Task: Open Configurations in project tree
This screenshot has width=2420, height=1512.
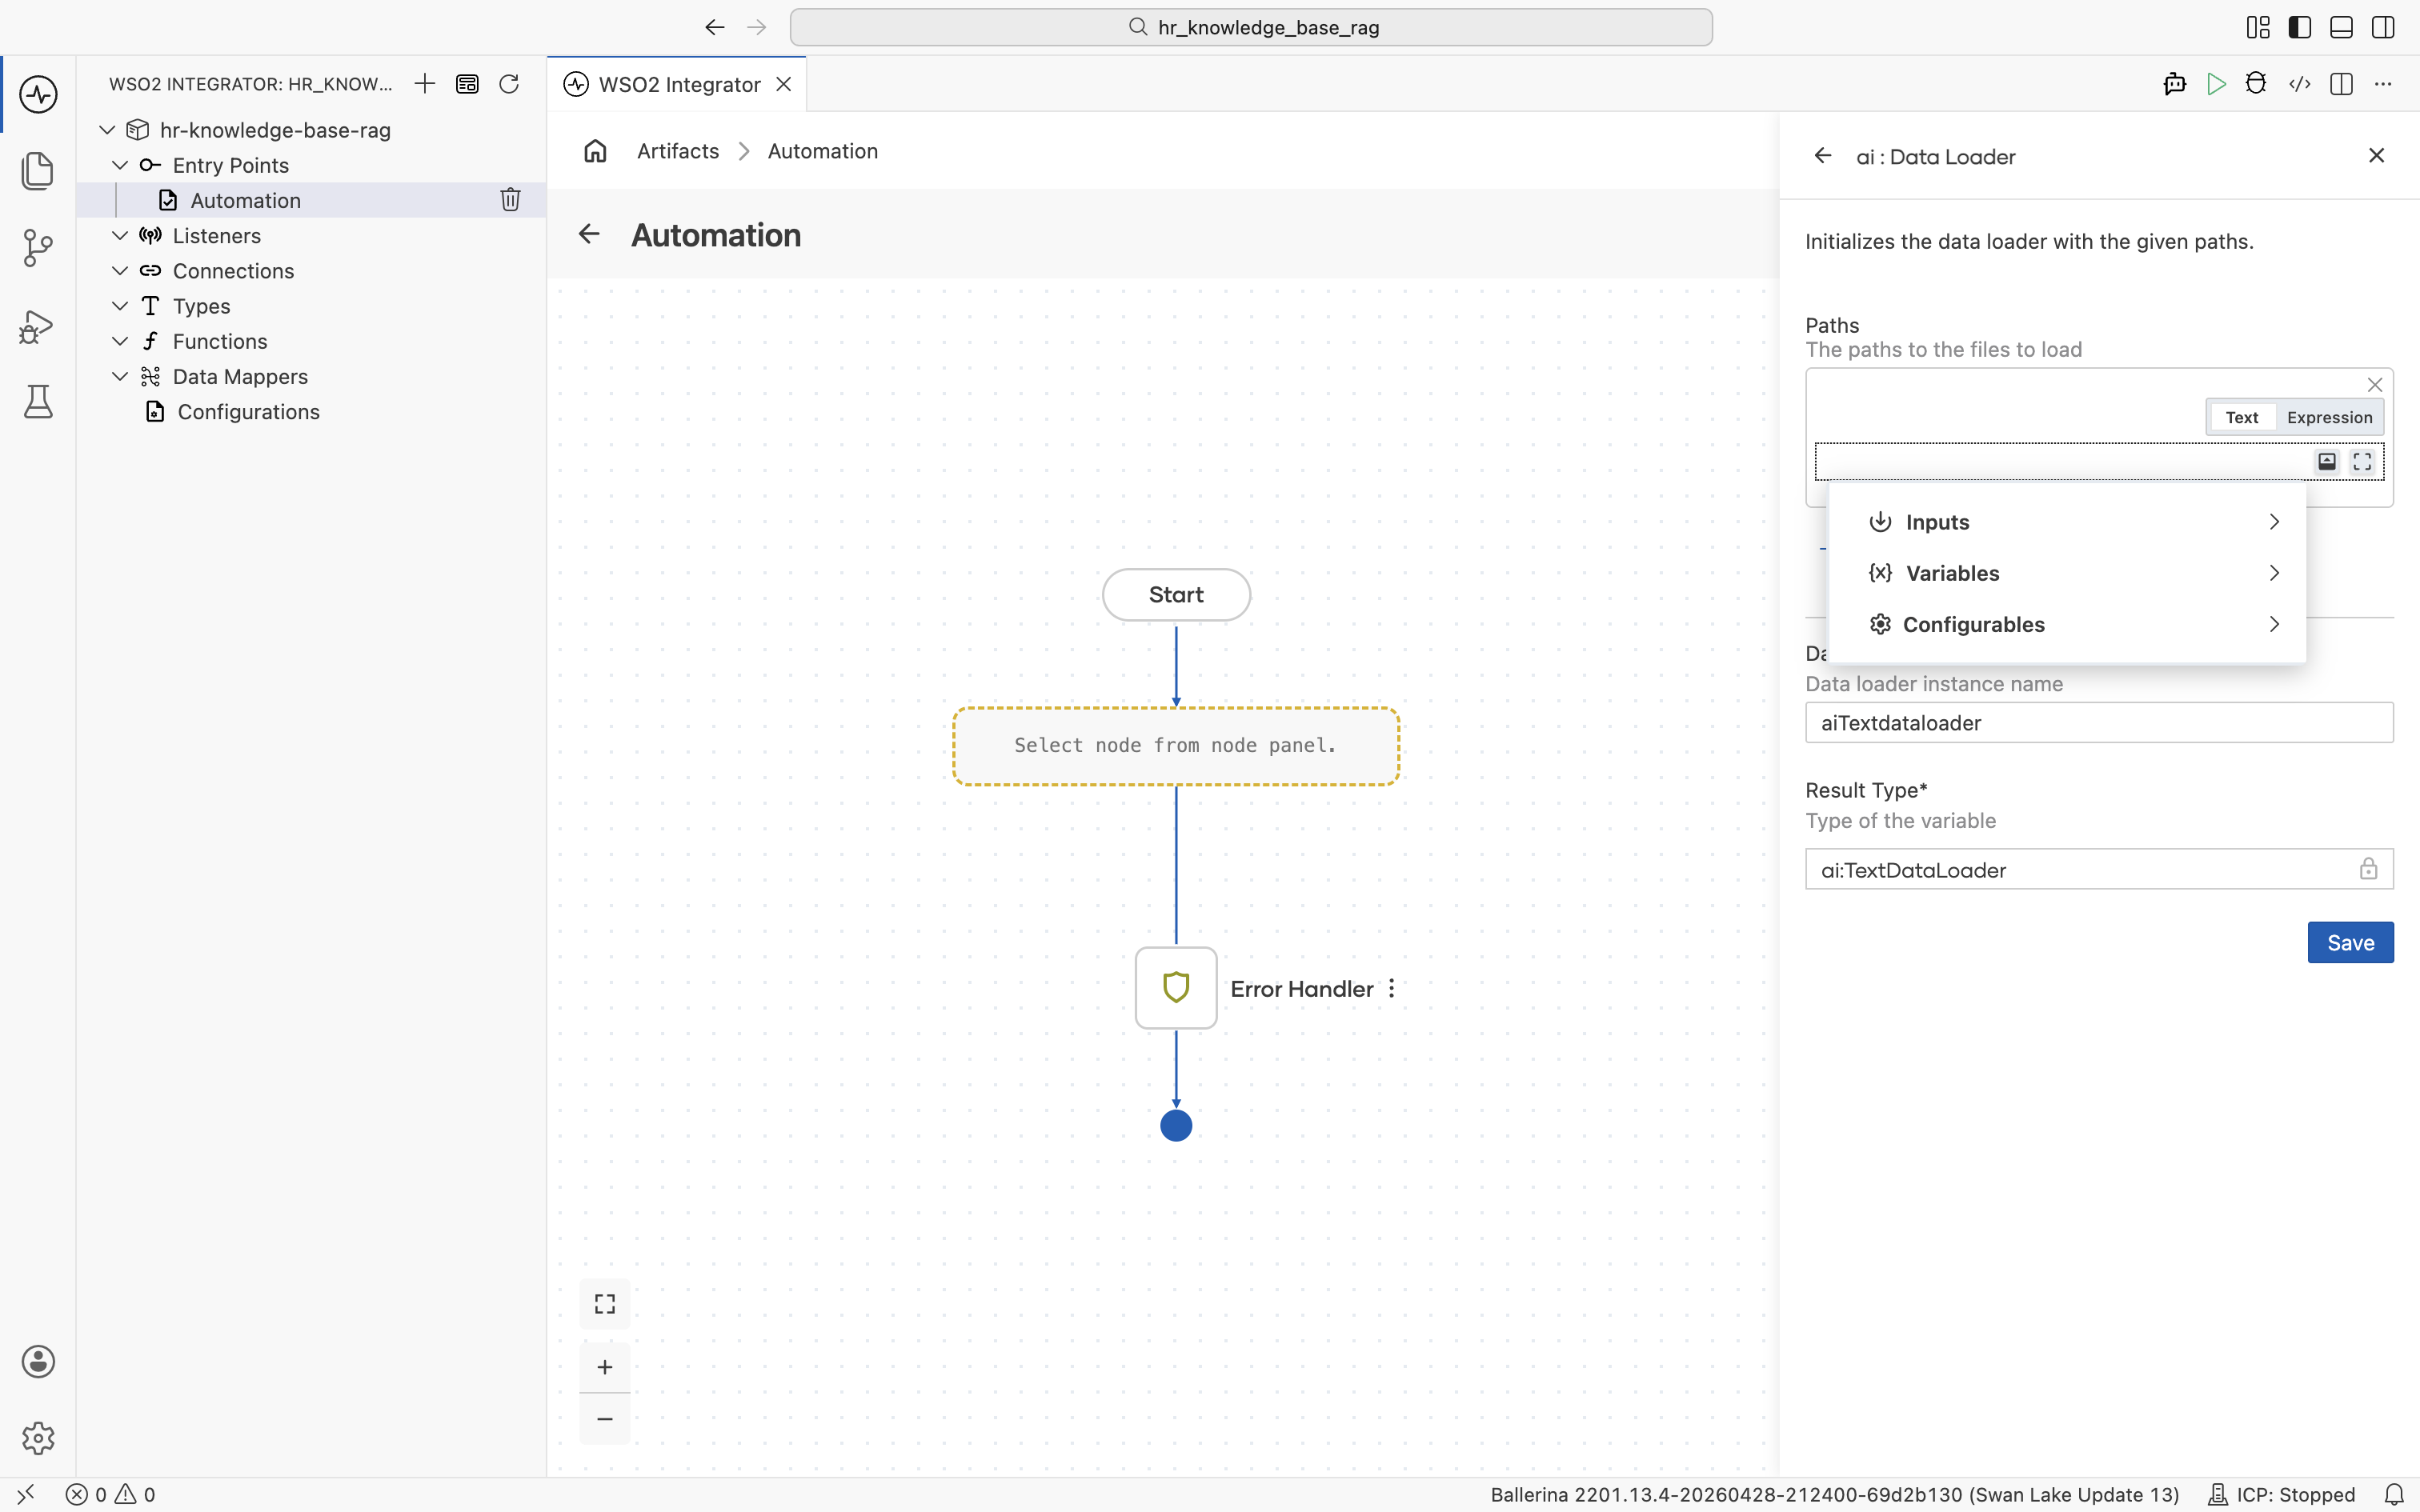Action: coord(312,411)
